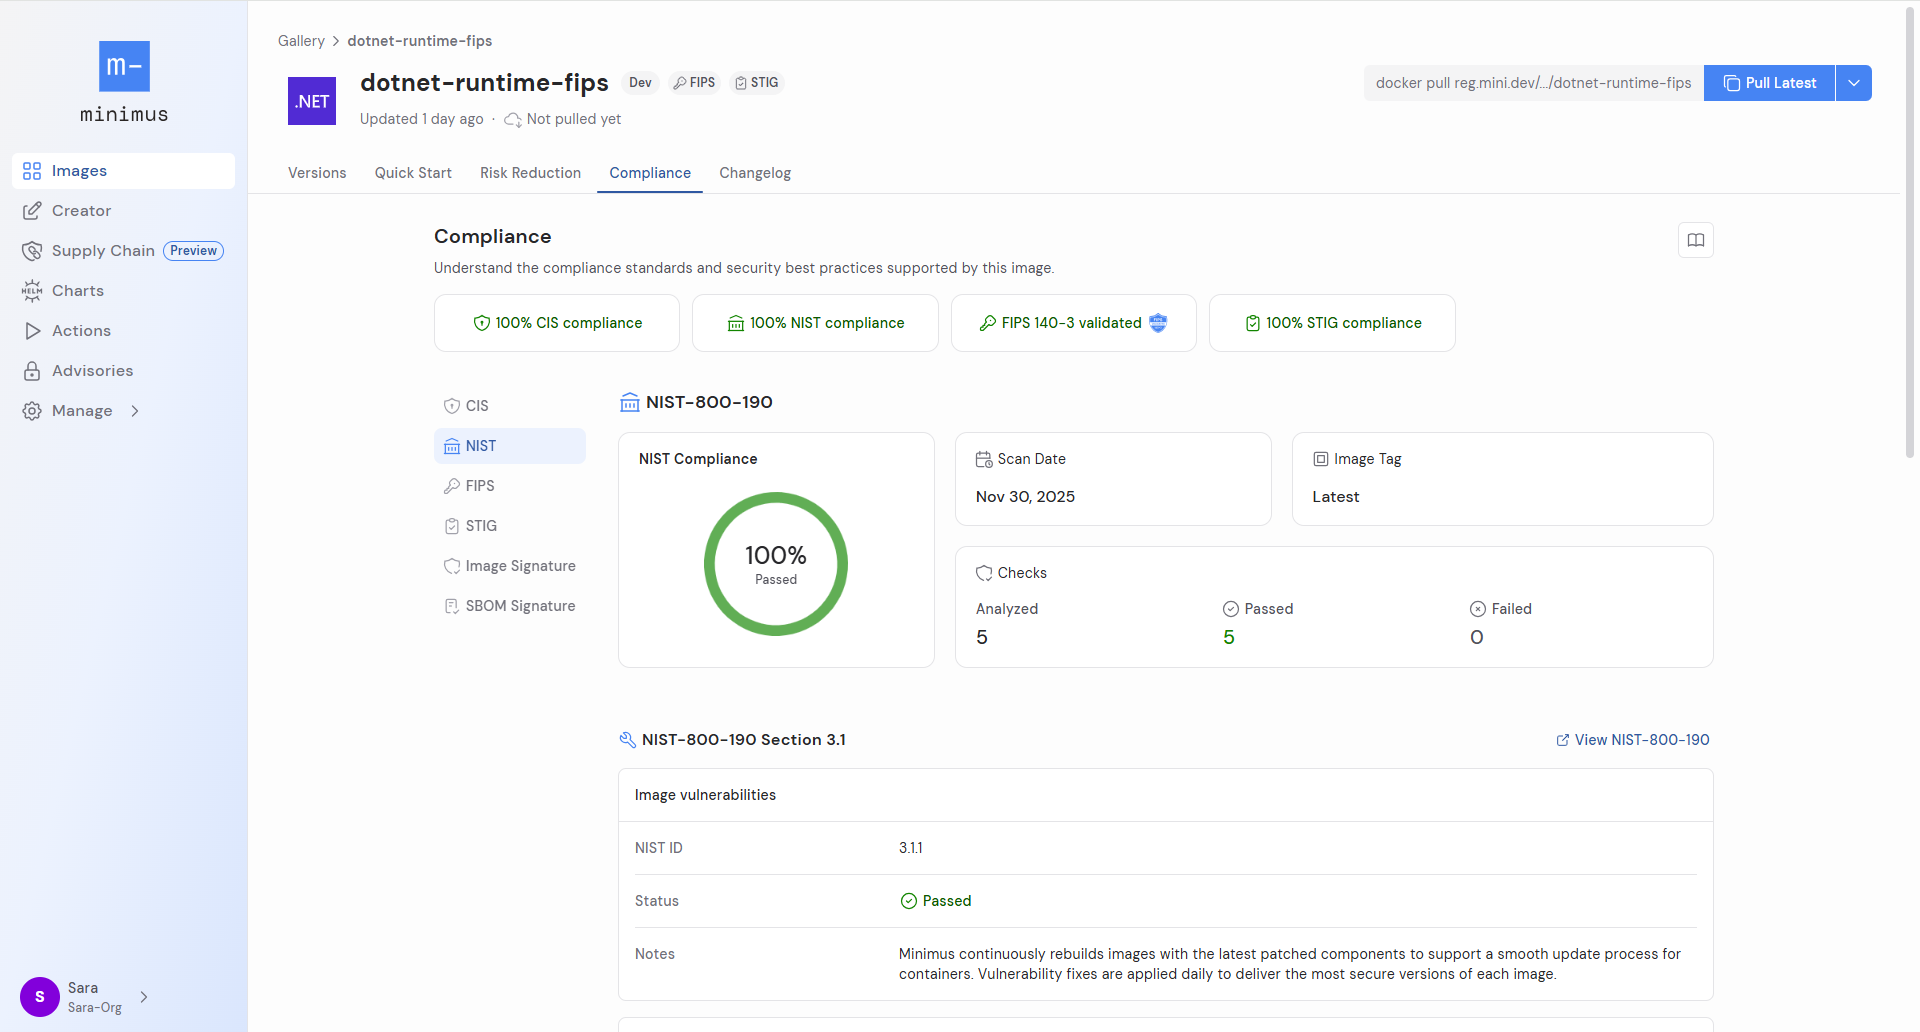Open the Creator section from sidebar
Screen dimensions: 1920x1032
click(x=31, y=210)
